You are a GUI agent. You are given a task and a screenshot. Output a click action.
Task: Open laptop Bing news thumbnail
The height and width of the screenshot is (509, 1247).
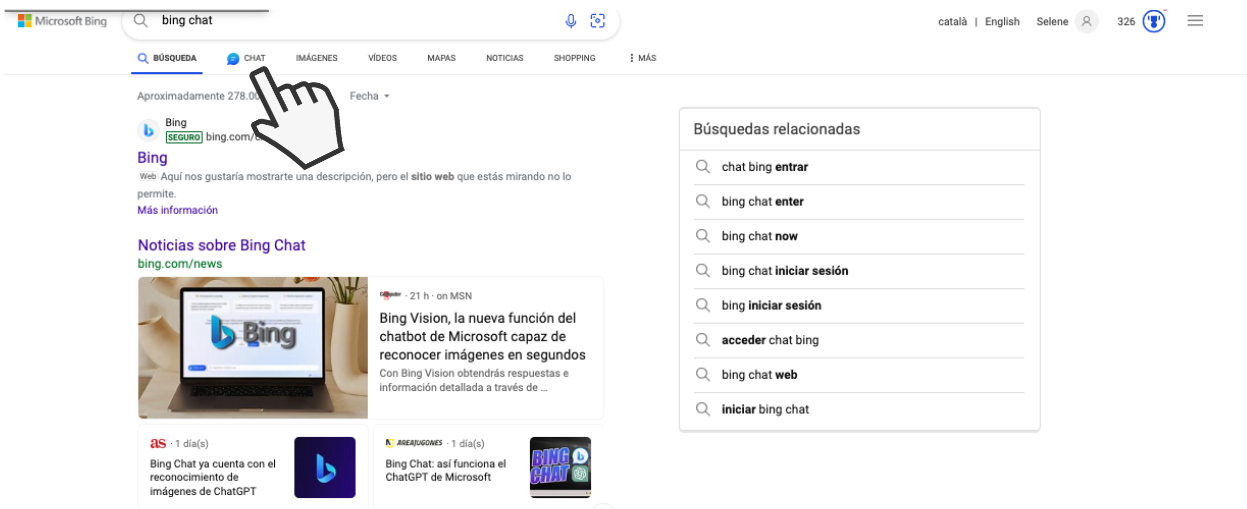pos(253,348)
